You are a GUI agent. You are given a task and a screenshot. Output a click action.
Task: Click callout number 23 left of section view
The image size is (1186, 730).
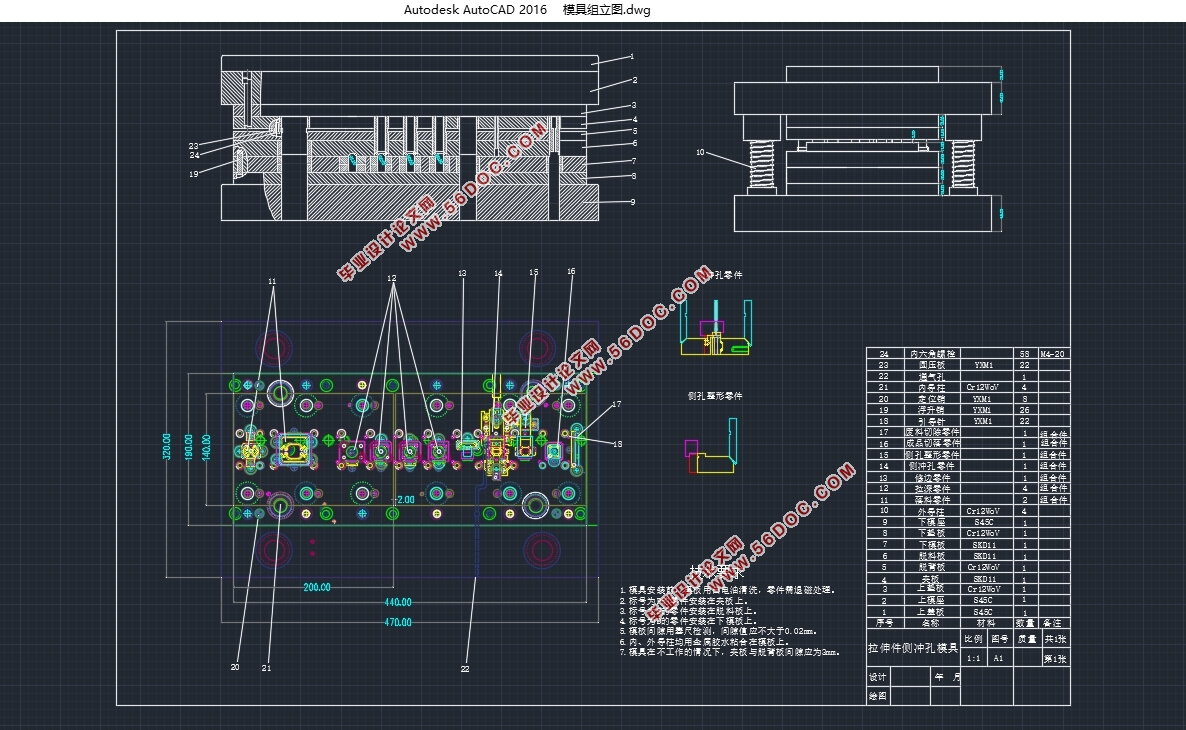(194, 146)
